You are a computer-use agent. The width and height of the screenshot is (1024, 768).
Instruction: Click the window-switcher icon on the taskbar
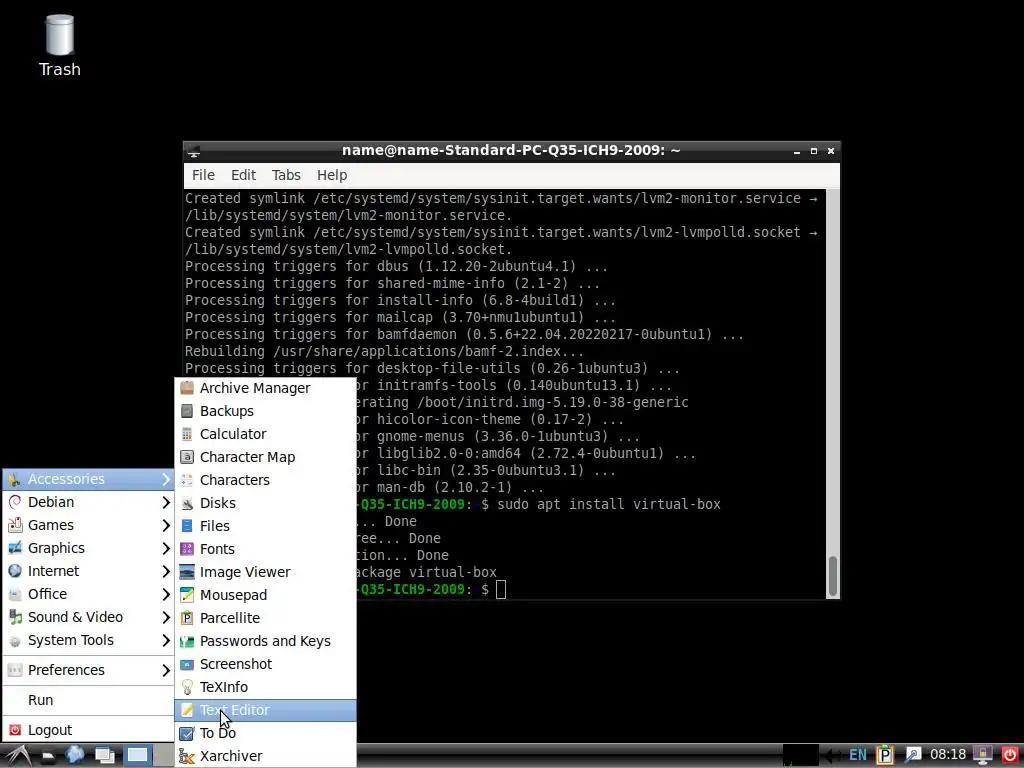click(x=104, y=756)
